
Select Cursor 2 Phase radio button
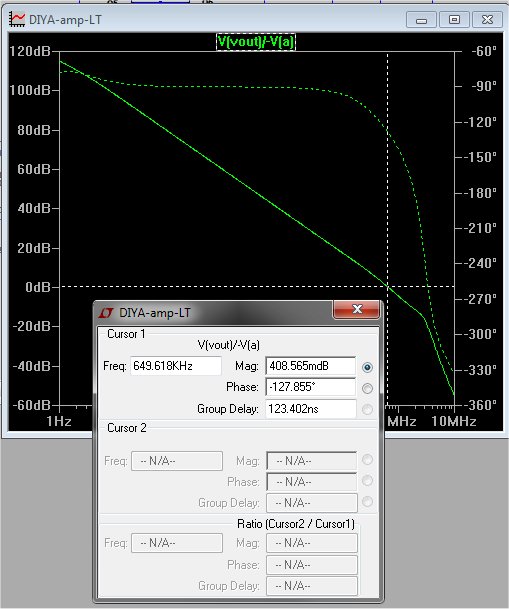(367, 481)
